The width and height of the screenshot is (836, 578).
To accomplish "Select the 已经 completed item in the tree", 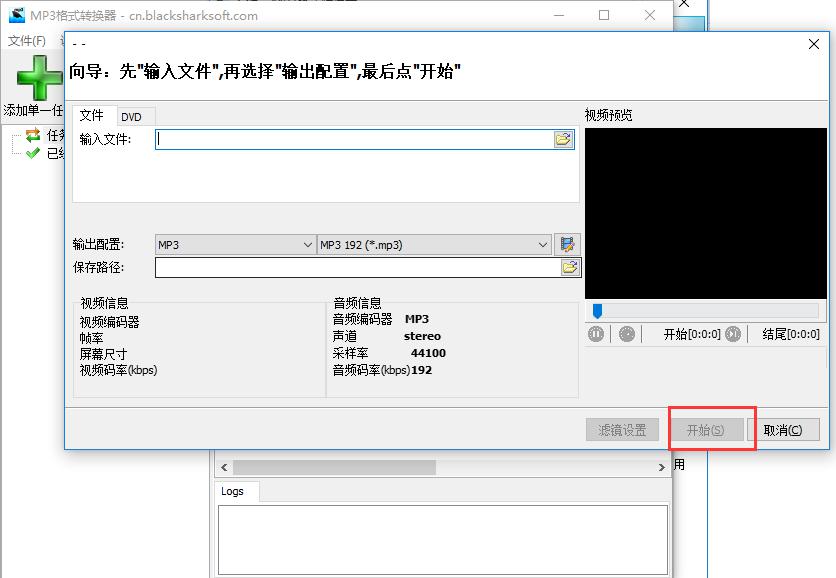I will (x=48, y=153).
